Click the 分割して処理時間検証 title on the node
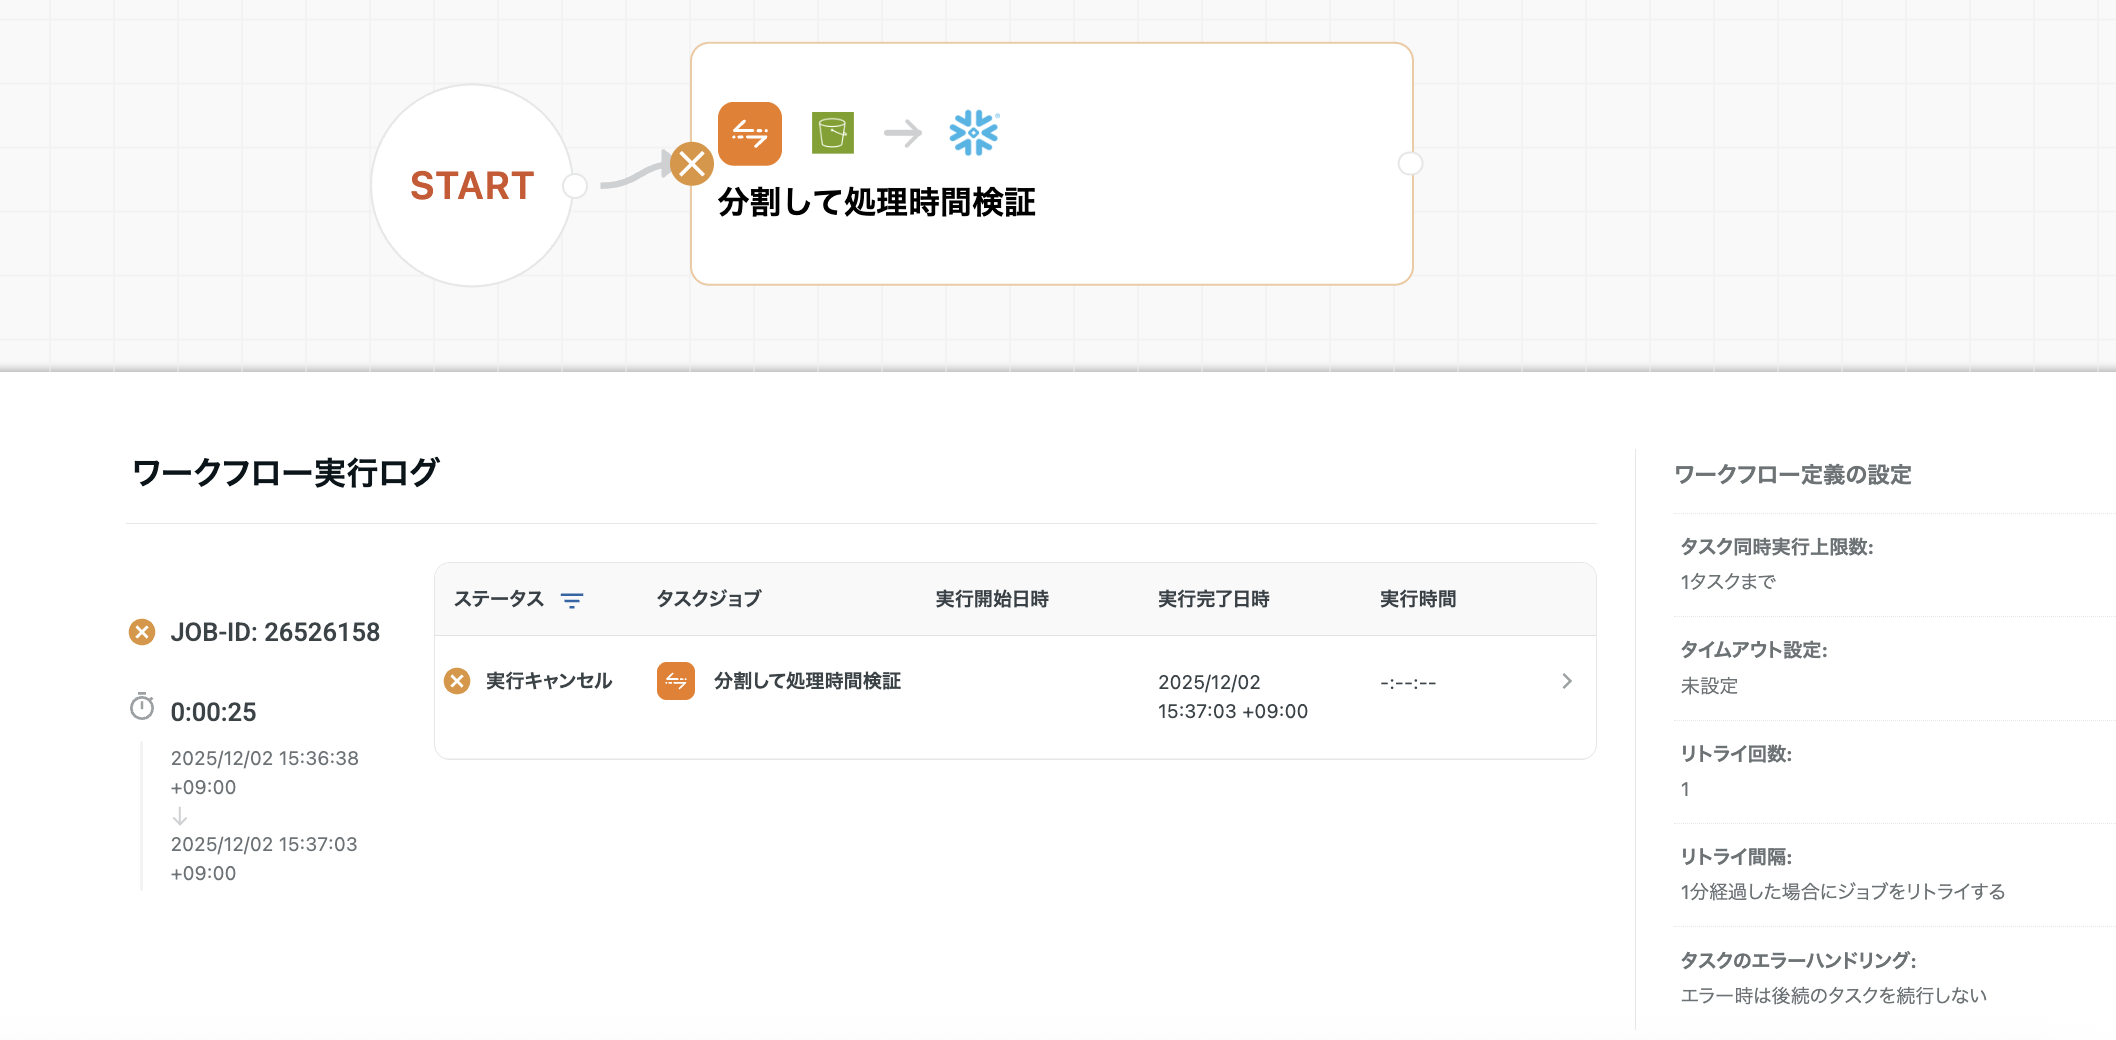The height and width of the screenshot is (1040, 2116). point(876,203)
